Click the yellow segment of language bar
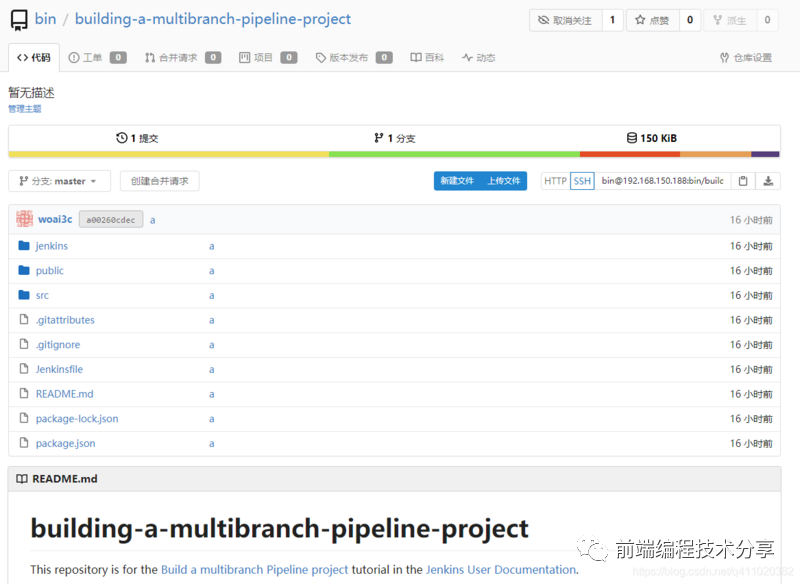 pyautogui.click(x=169, y=154)
